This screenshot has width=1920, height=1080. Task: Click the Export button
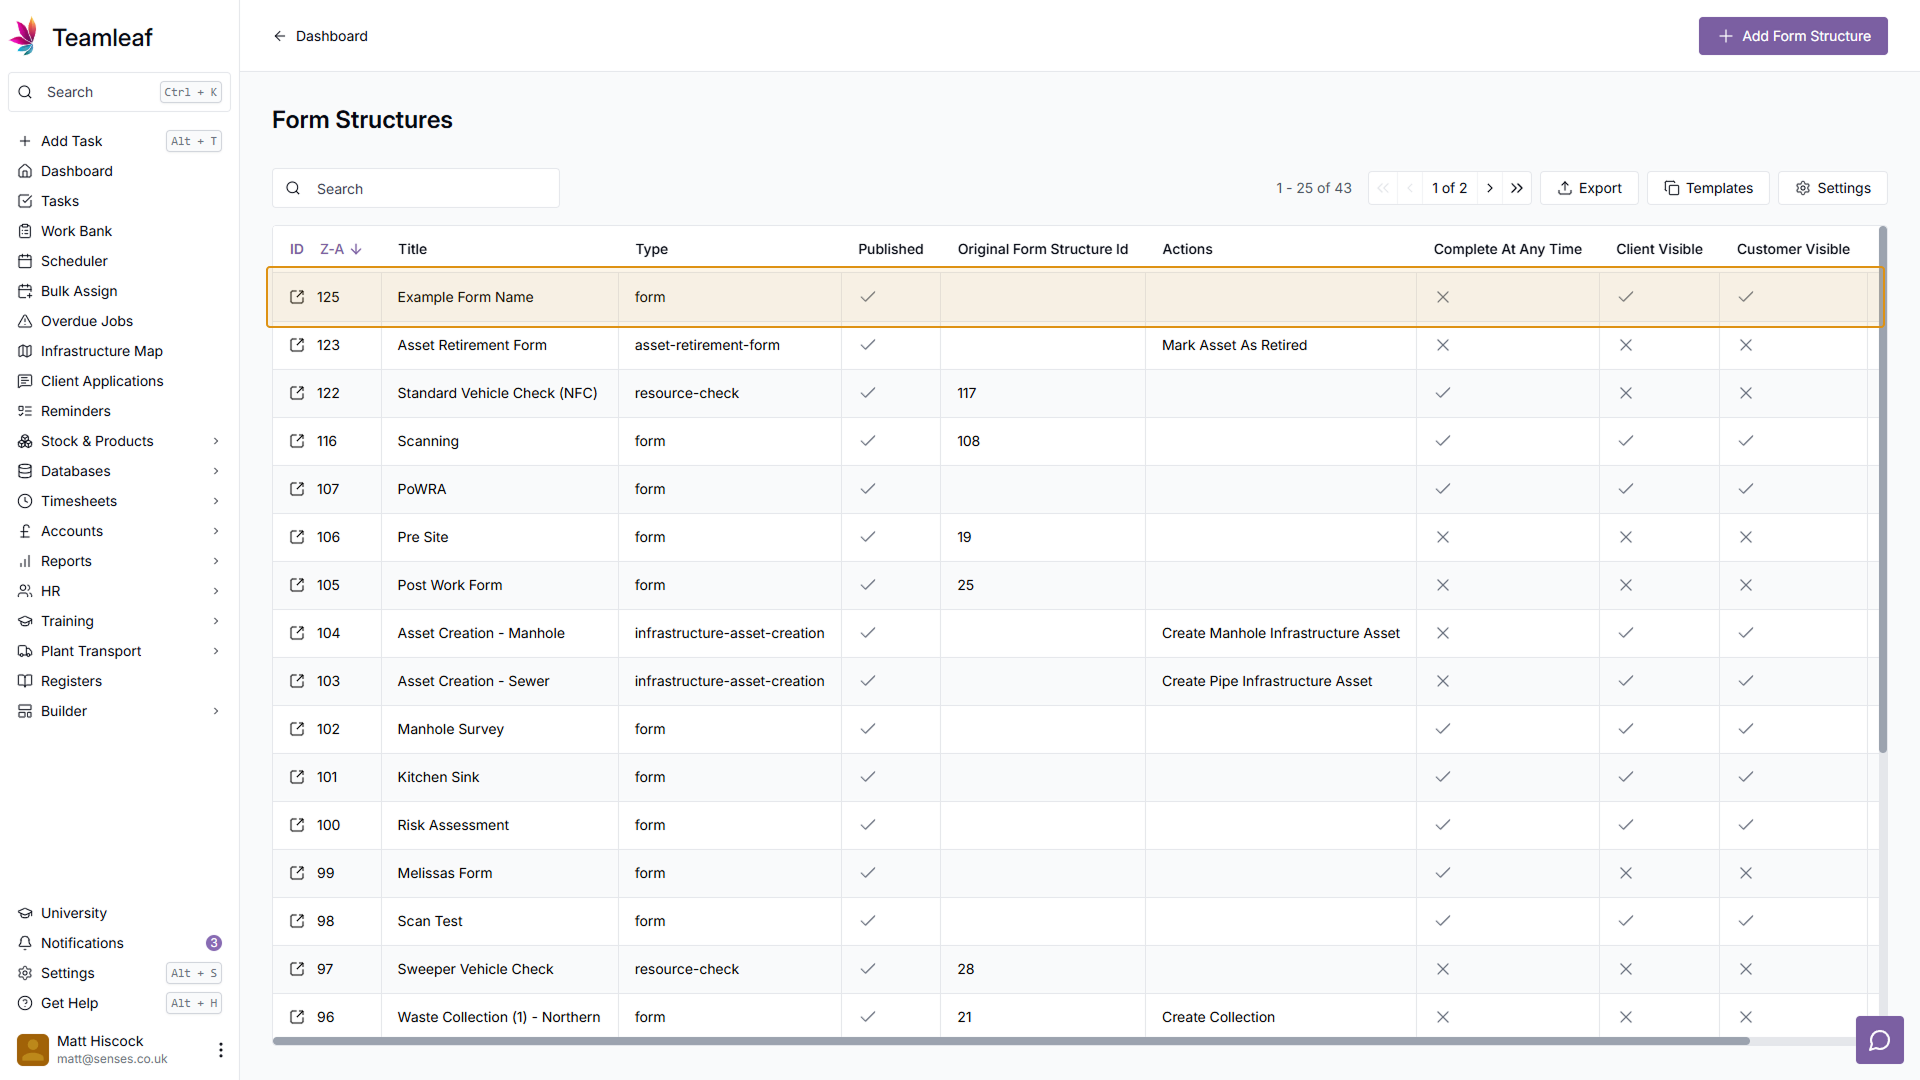(x=1589, y=188)
